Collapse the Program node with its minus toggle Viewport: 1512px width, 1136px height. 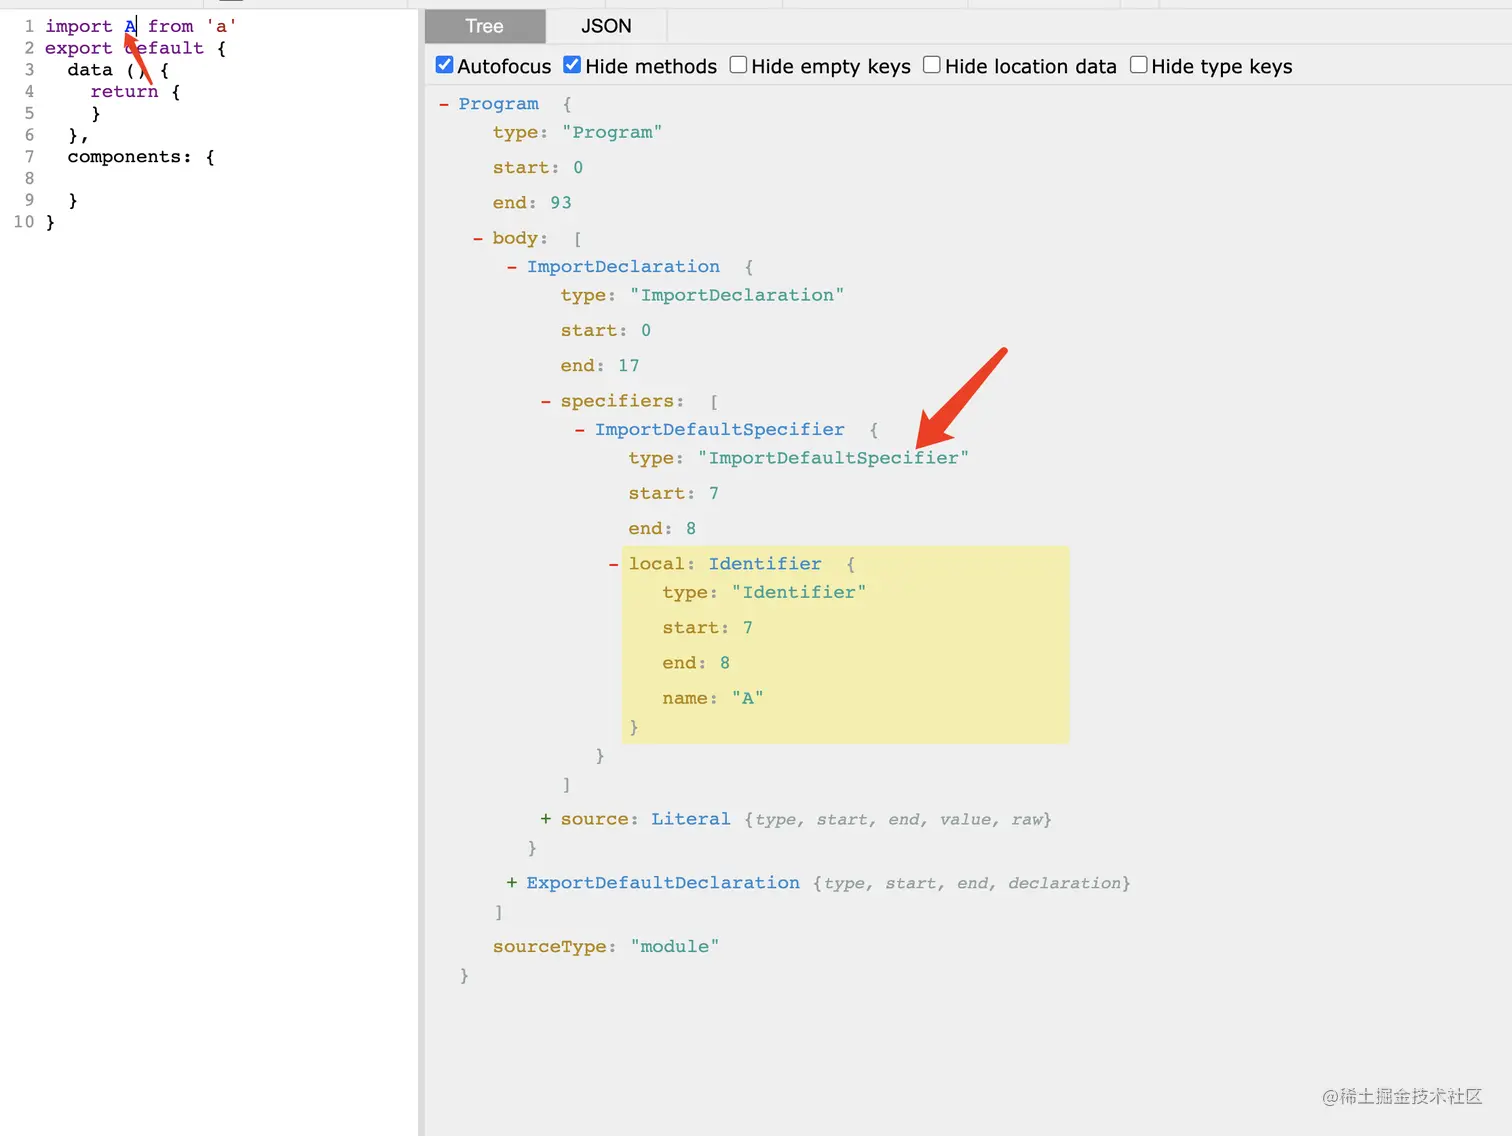coord(444,104)
